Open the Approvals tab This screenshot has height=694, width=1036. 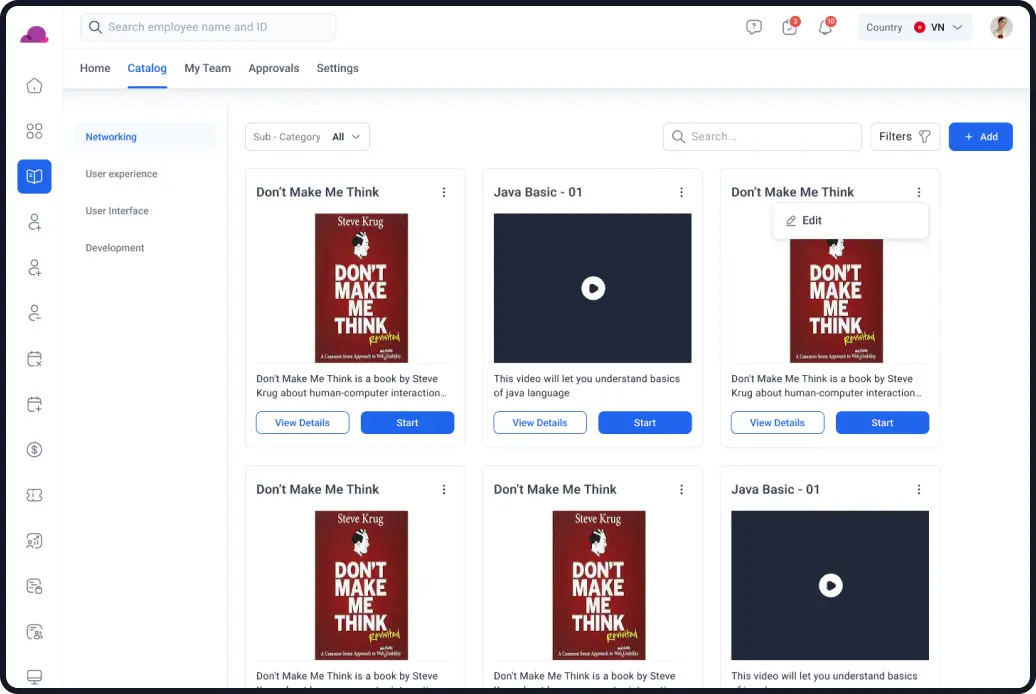pyautogui.click(x=274, y=68)
